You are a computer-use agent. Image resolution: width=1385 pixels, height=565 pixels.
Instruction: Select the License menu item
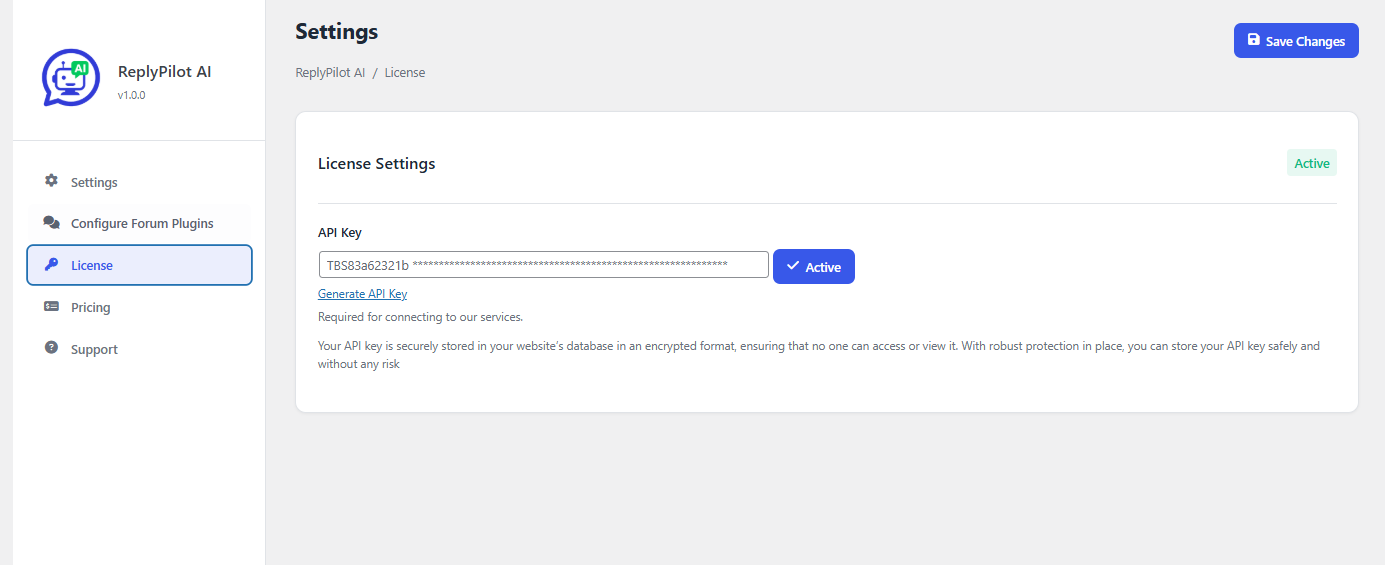pyautogui.click(x=139, y=265)
